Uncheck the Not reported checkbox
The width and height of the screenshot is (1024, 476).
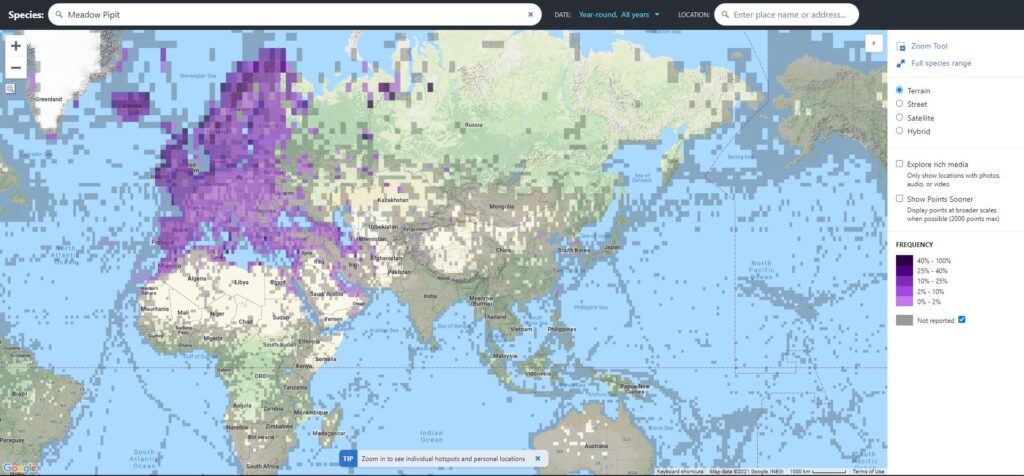pos(962,319)
